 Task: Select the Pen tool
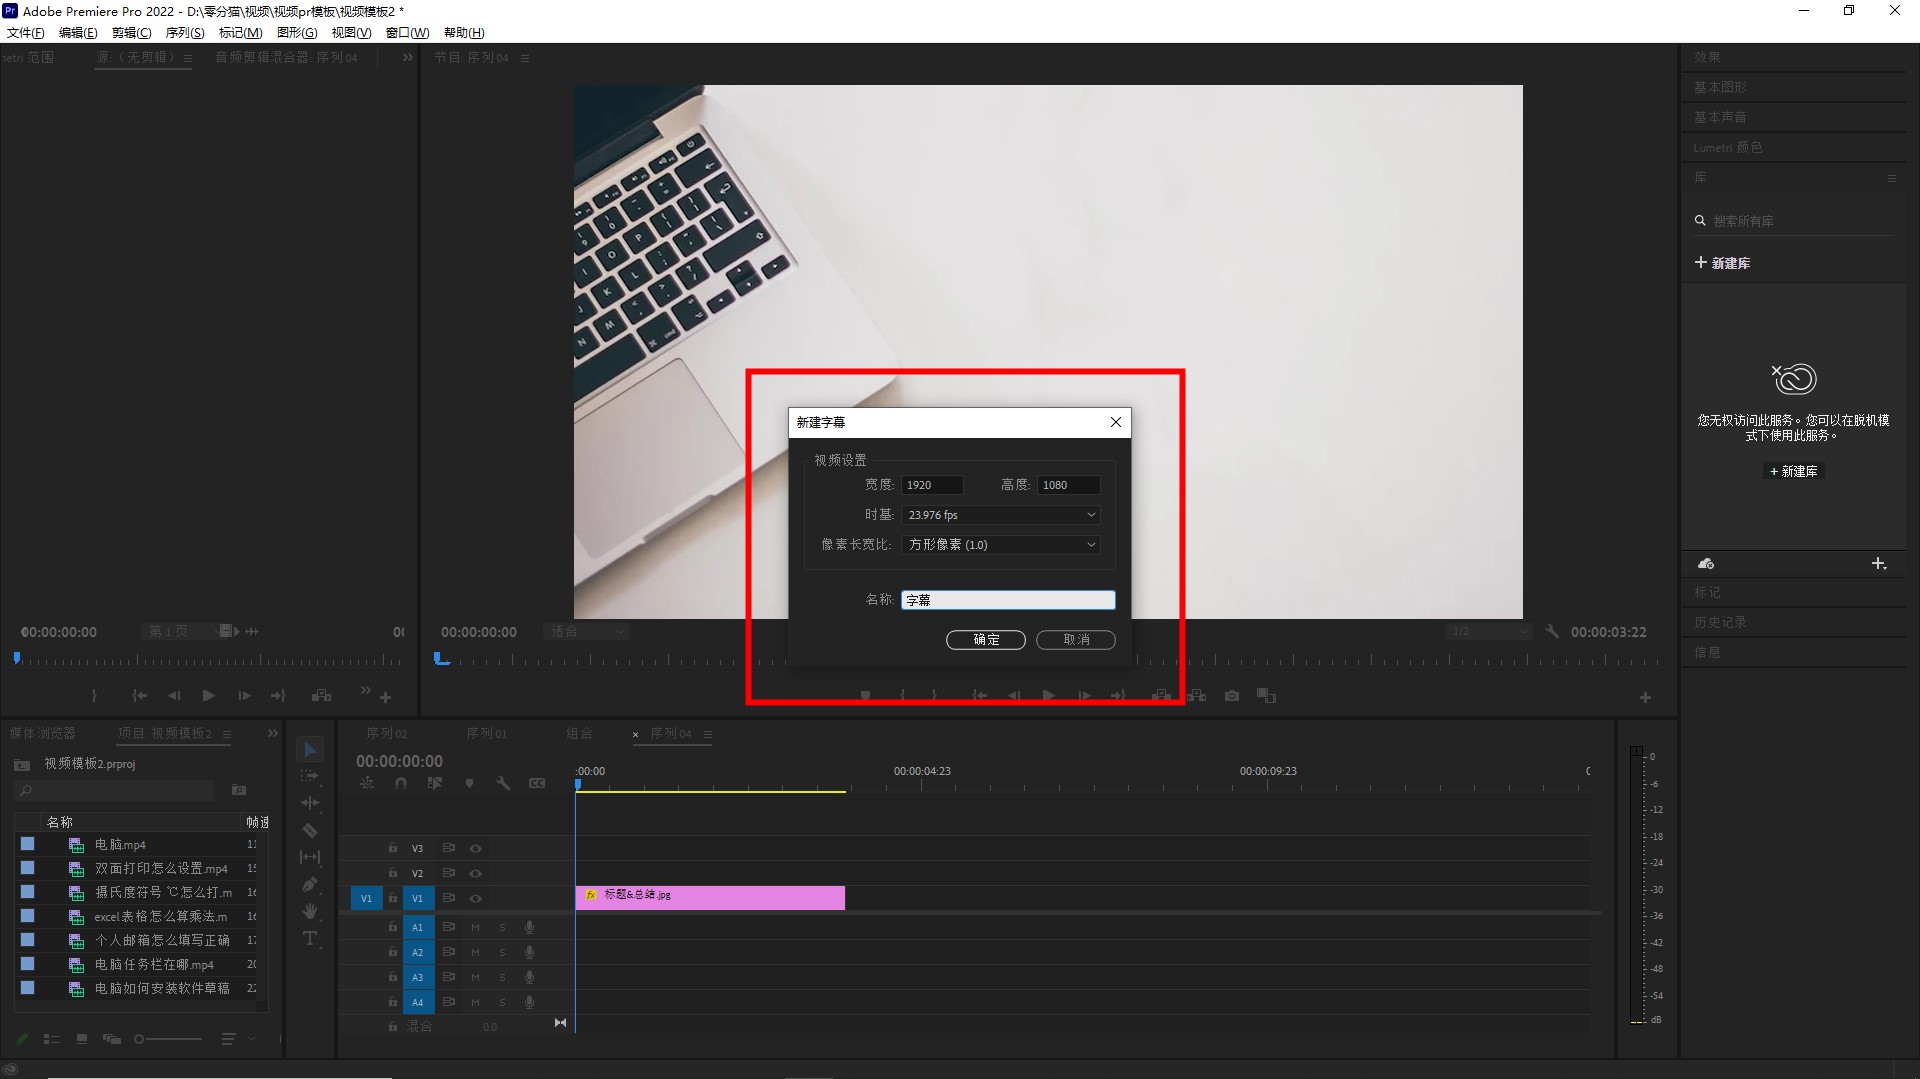pos(310,884)
